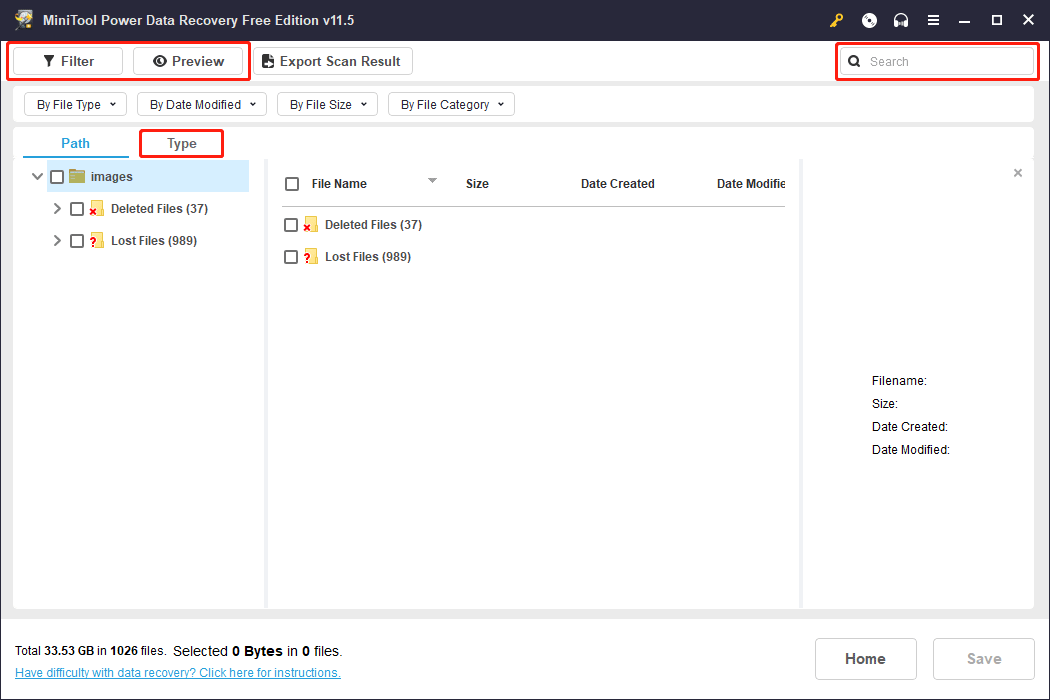The image size is (1050, 700).
Task: Select the Path tab
Action: point(74,143)
